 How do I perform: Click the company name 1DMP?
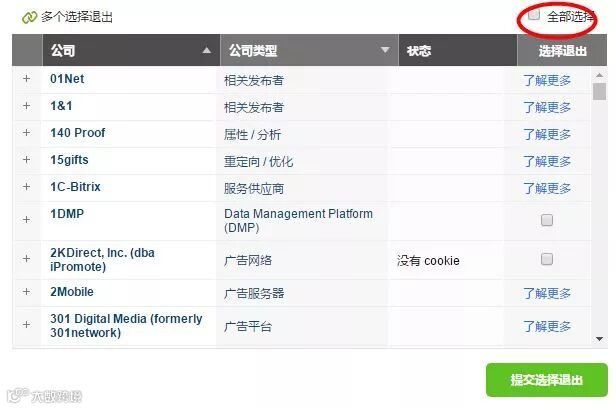tap(67, 214)
